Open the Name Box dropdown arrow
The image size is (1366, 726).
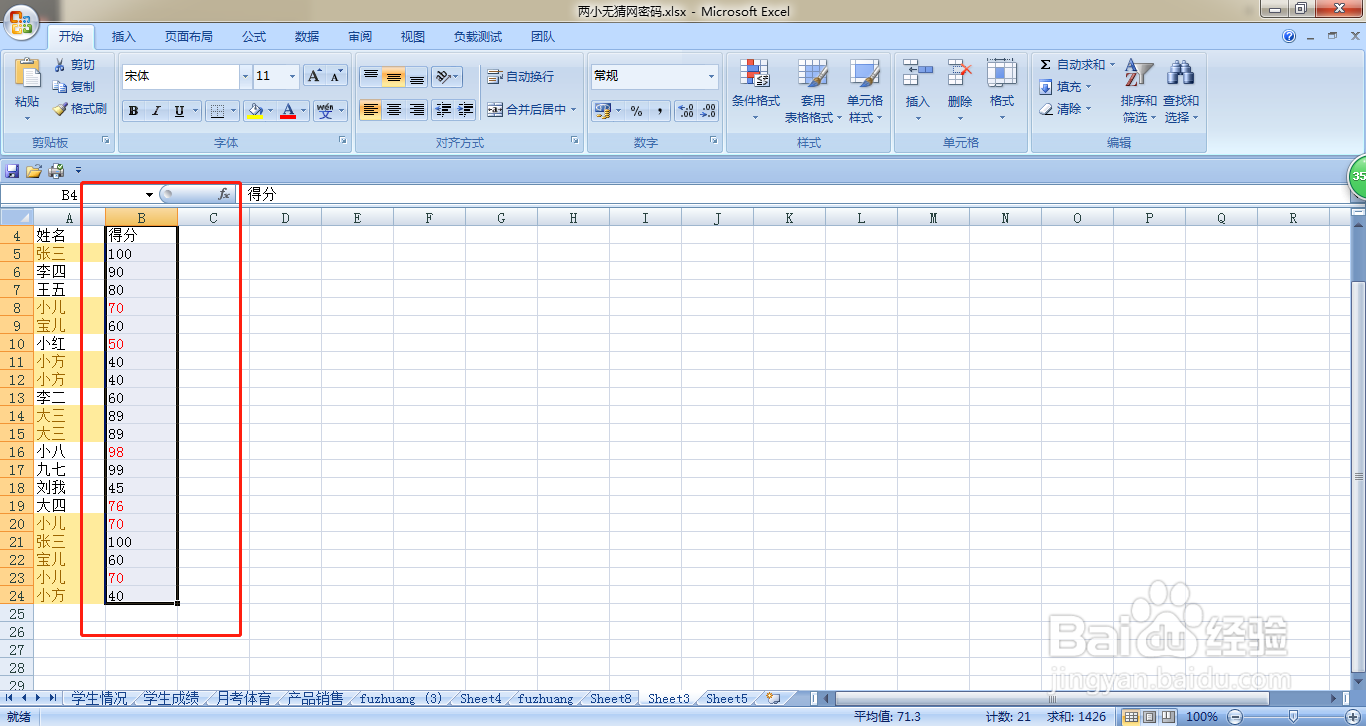coord(149,195)
